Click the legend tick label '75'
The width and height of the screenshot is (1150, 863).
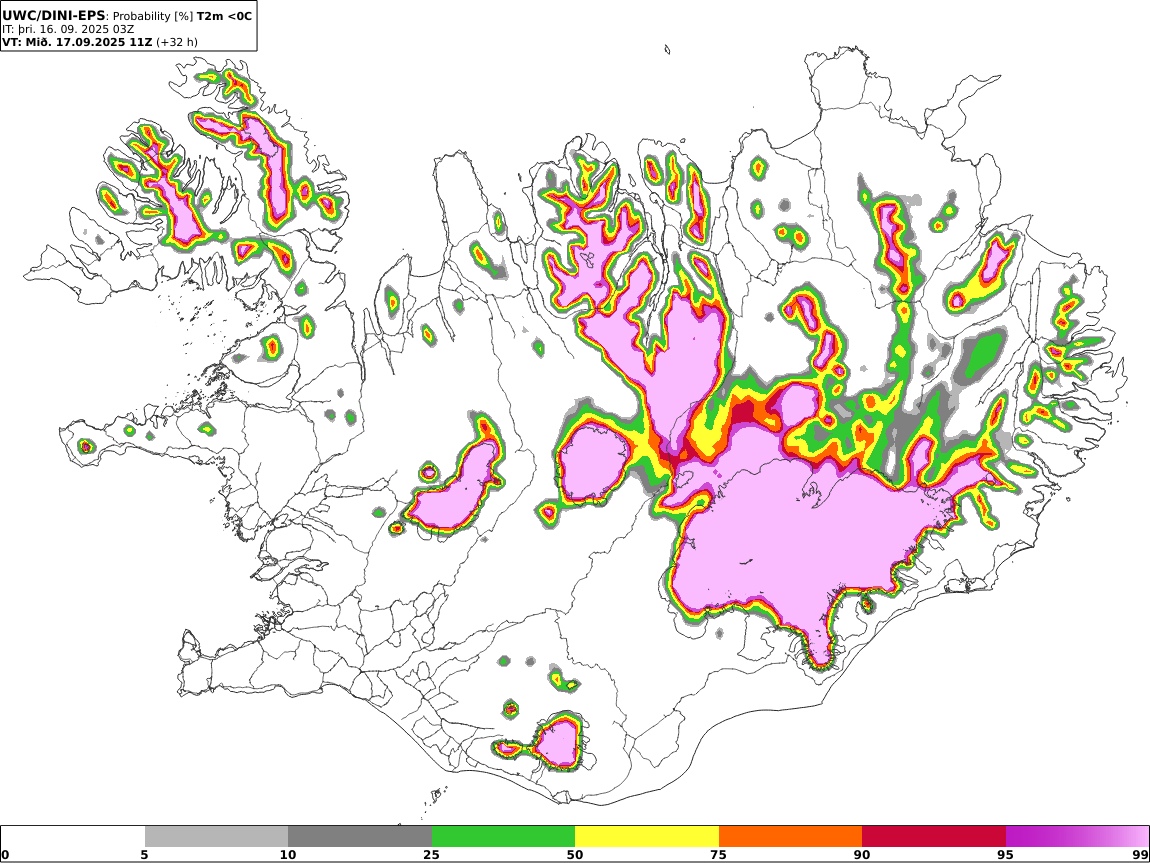[x=719, y=855]
